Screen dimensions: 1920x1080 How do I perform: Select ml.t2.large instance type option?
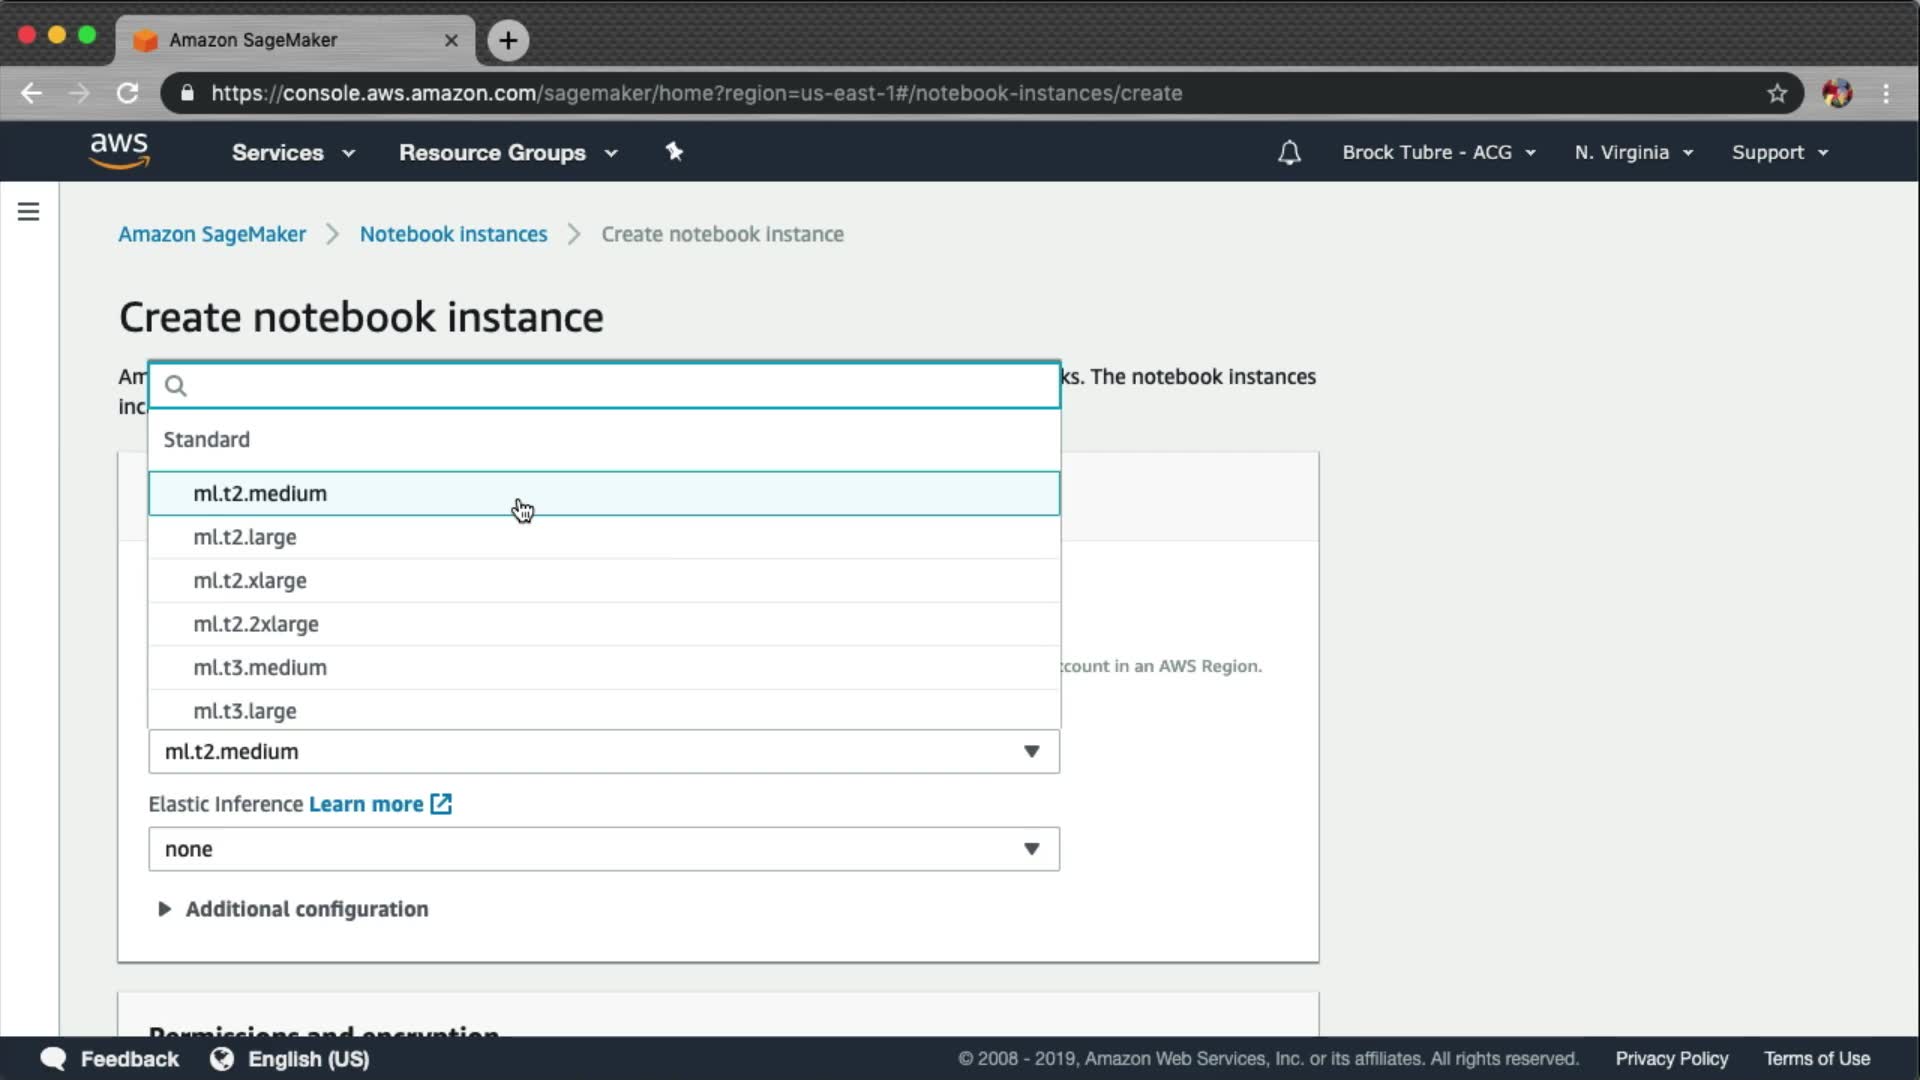245,537
